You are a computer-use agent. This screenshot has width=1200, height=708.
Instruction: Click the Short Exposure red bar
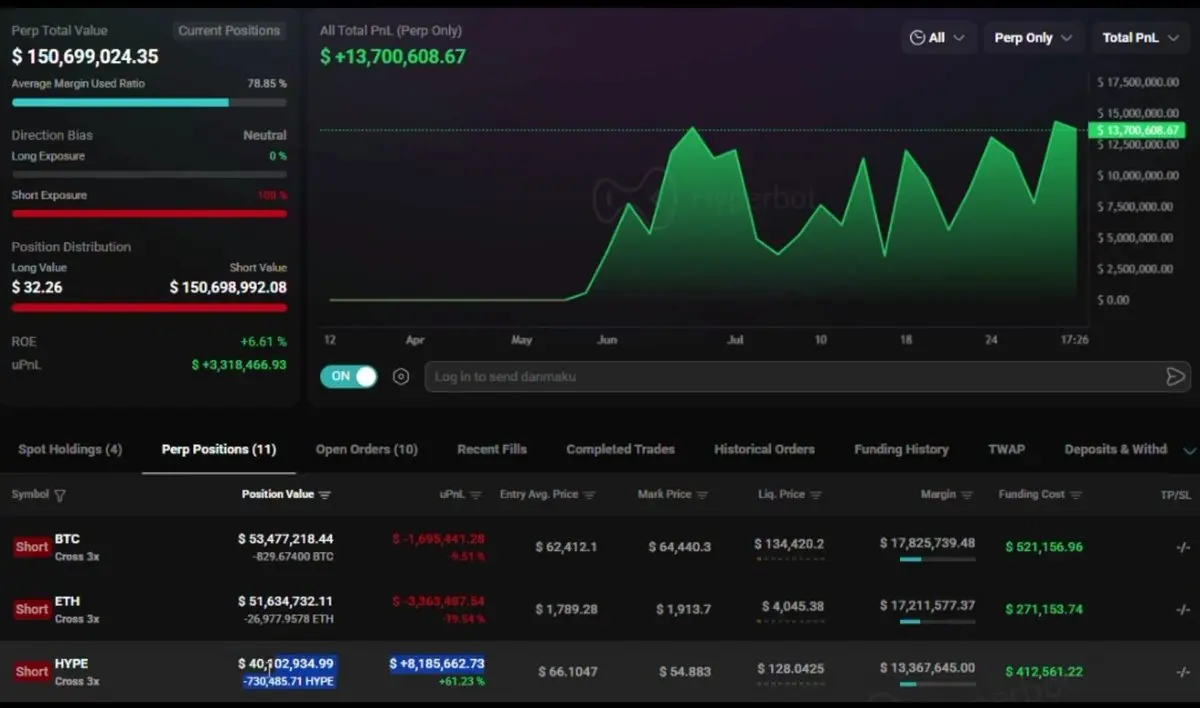149,213
